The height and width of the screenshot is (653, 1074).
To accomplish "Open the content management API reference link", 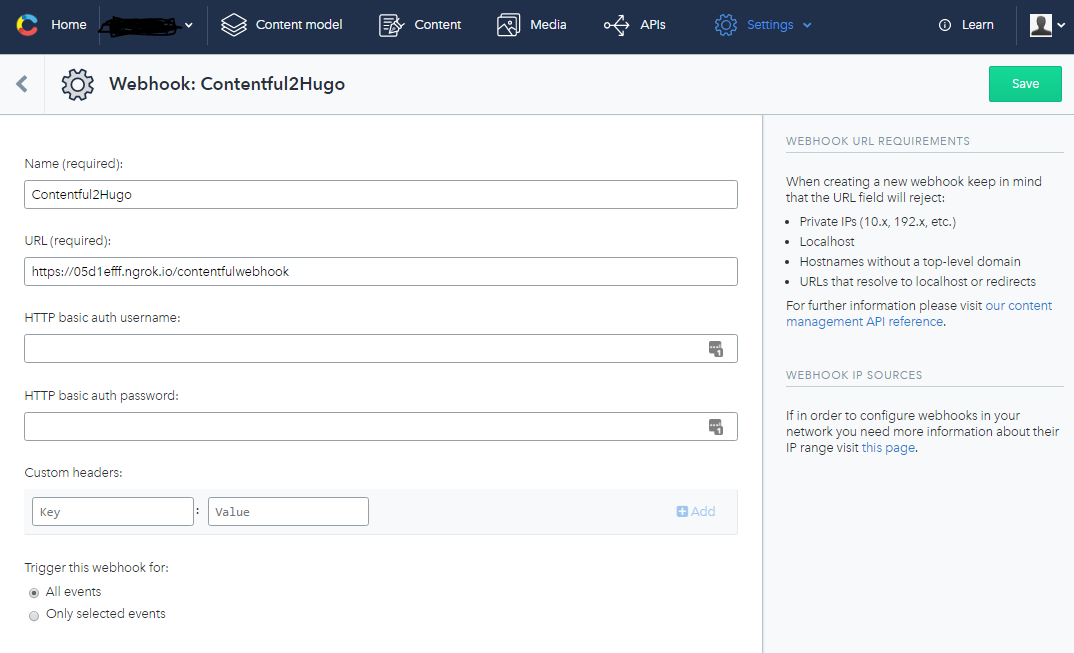I will coord(919,313).
